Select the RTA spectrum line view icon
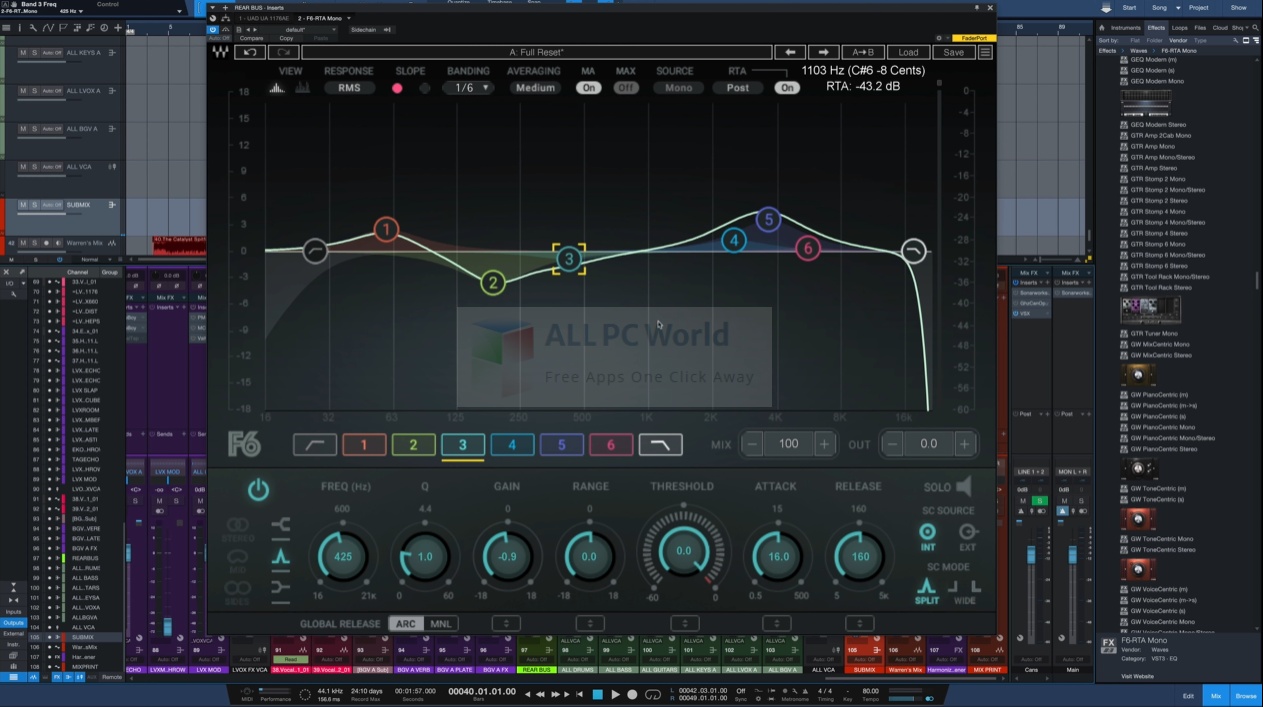Viewport: 1263px width, 707px height. (277, 88)
